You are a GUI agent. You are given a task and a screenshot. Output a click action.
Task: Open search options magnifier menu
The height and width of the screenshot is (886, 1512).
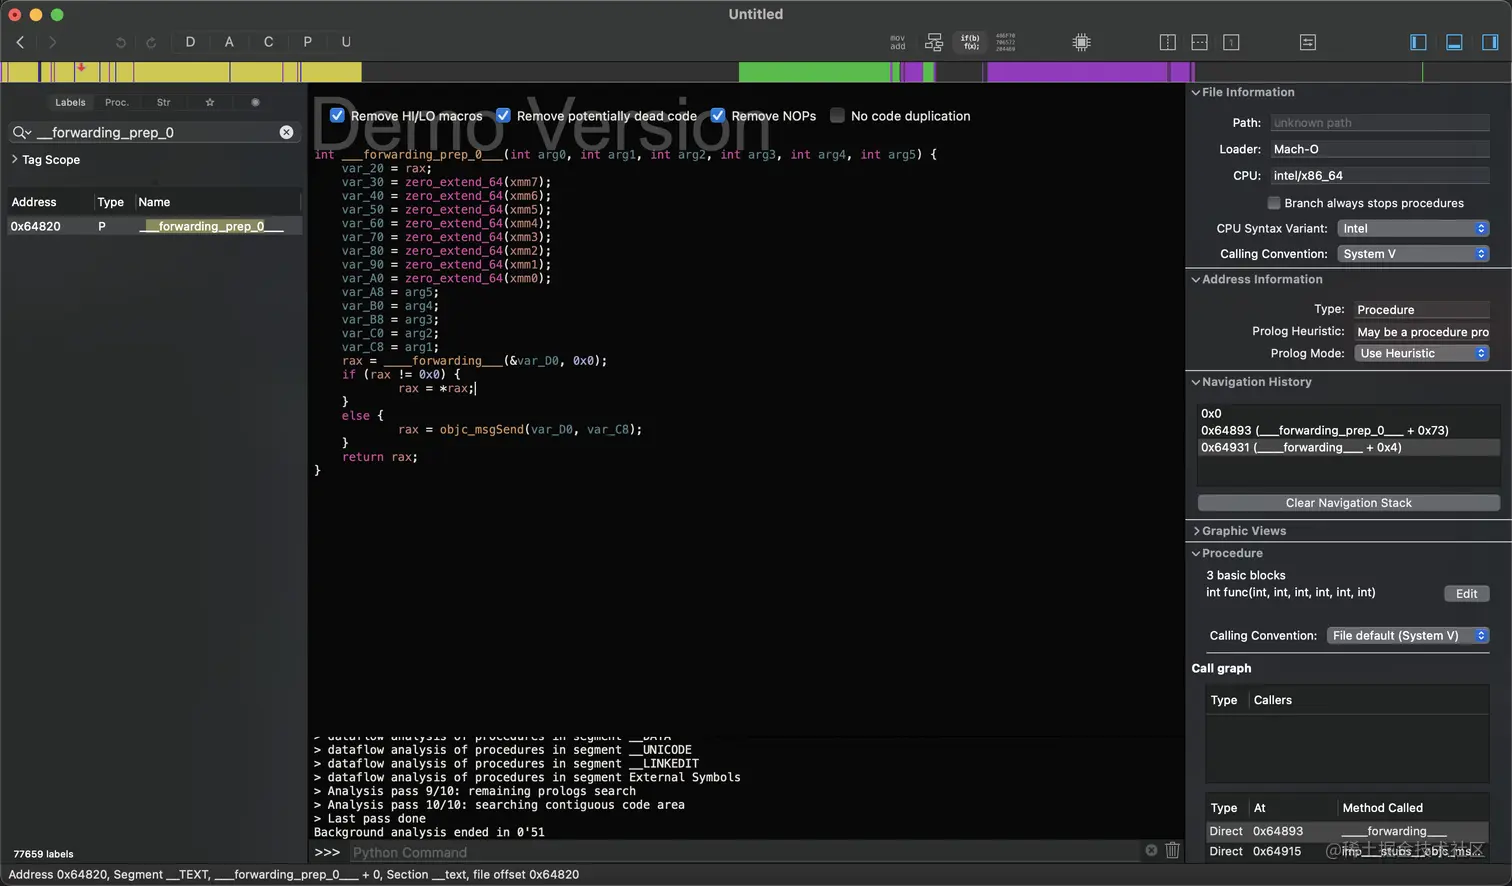point(21,132)
